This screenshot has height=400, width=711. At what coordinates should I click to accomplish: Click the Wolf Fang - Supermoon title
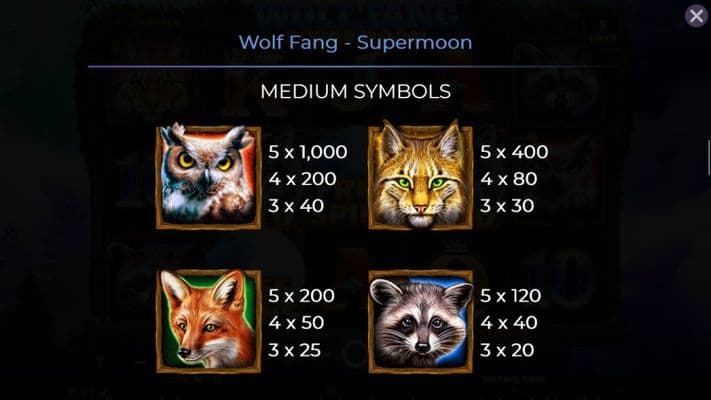tap(355, 43)
